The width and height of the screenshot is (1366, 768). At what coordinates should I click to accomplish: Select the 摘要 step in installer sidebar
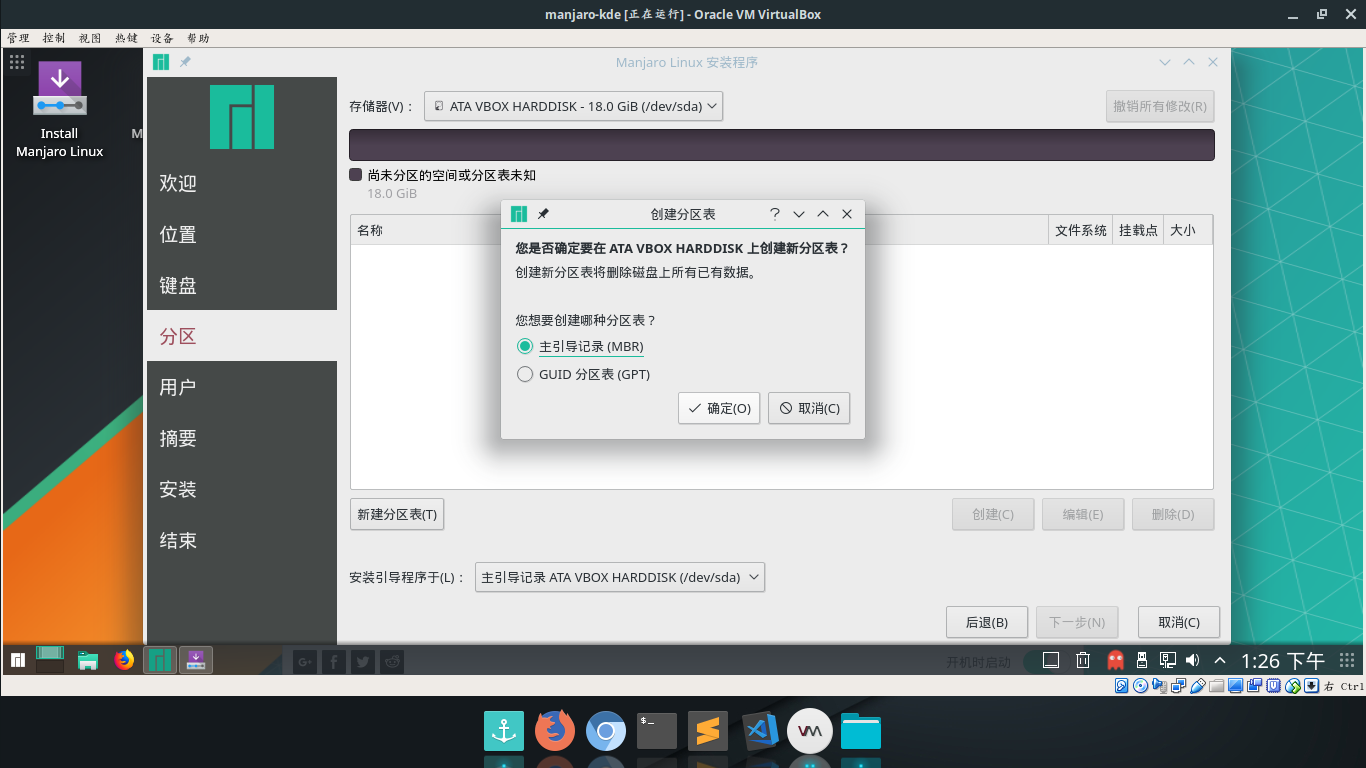(242, 438)
